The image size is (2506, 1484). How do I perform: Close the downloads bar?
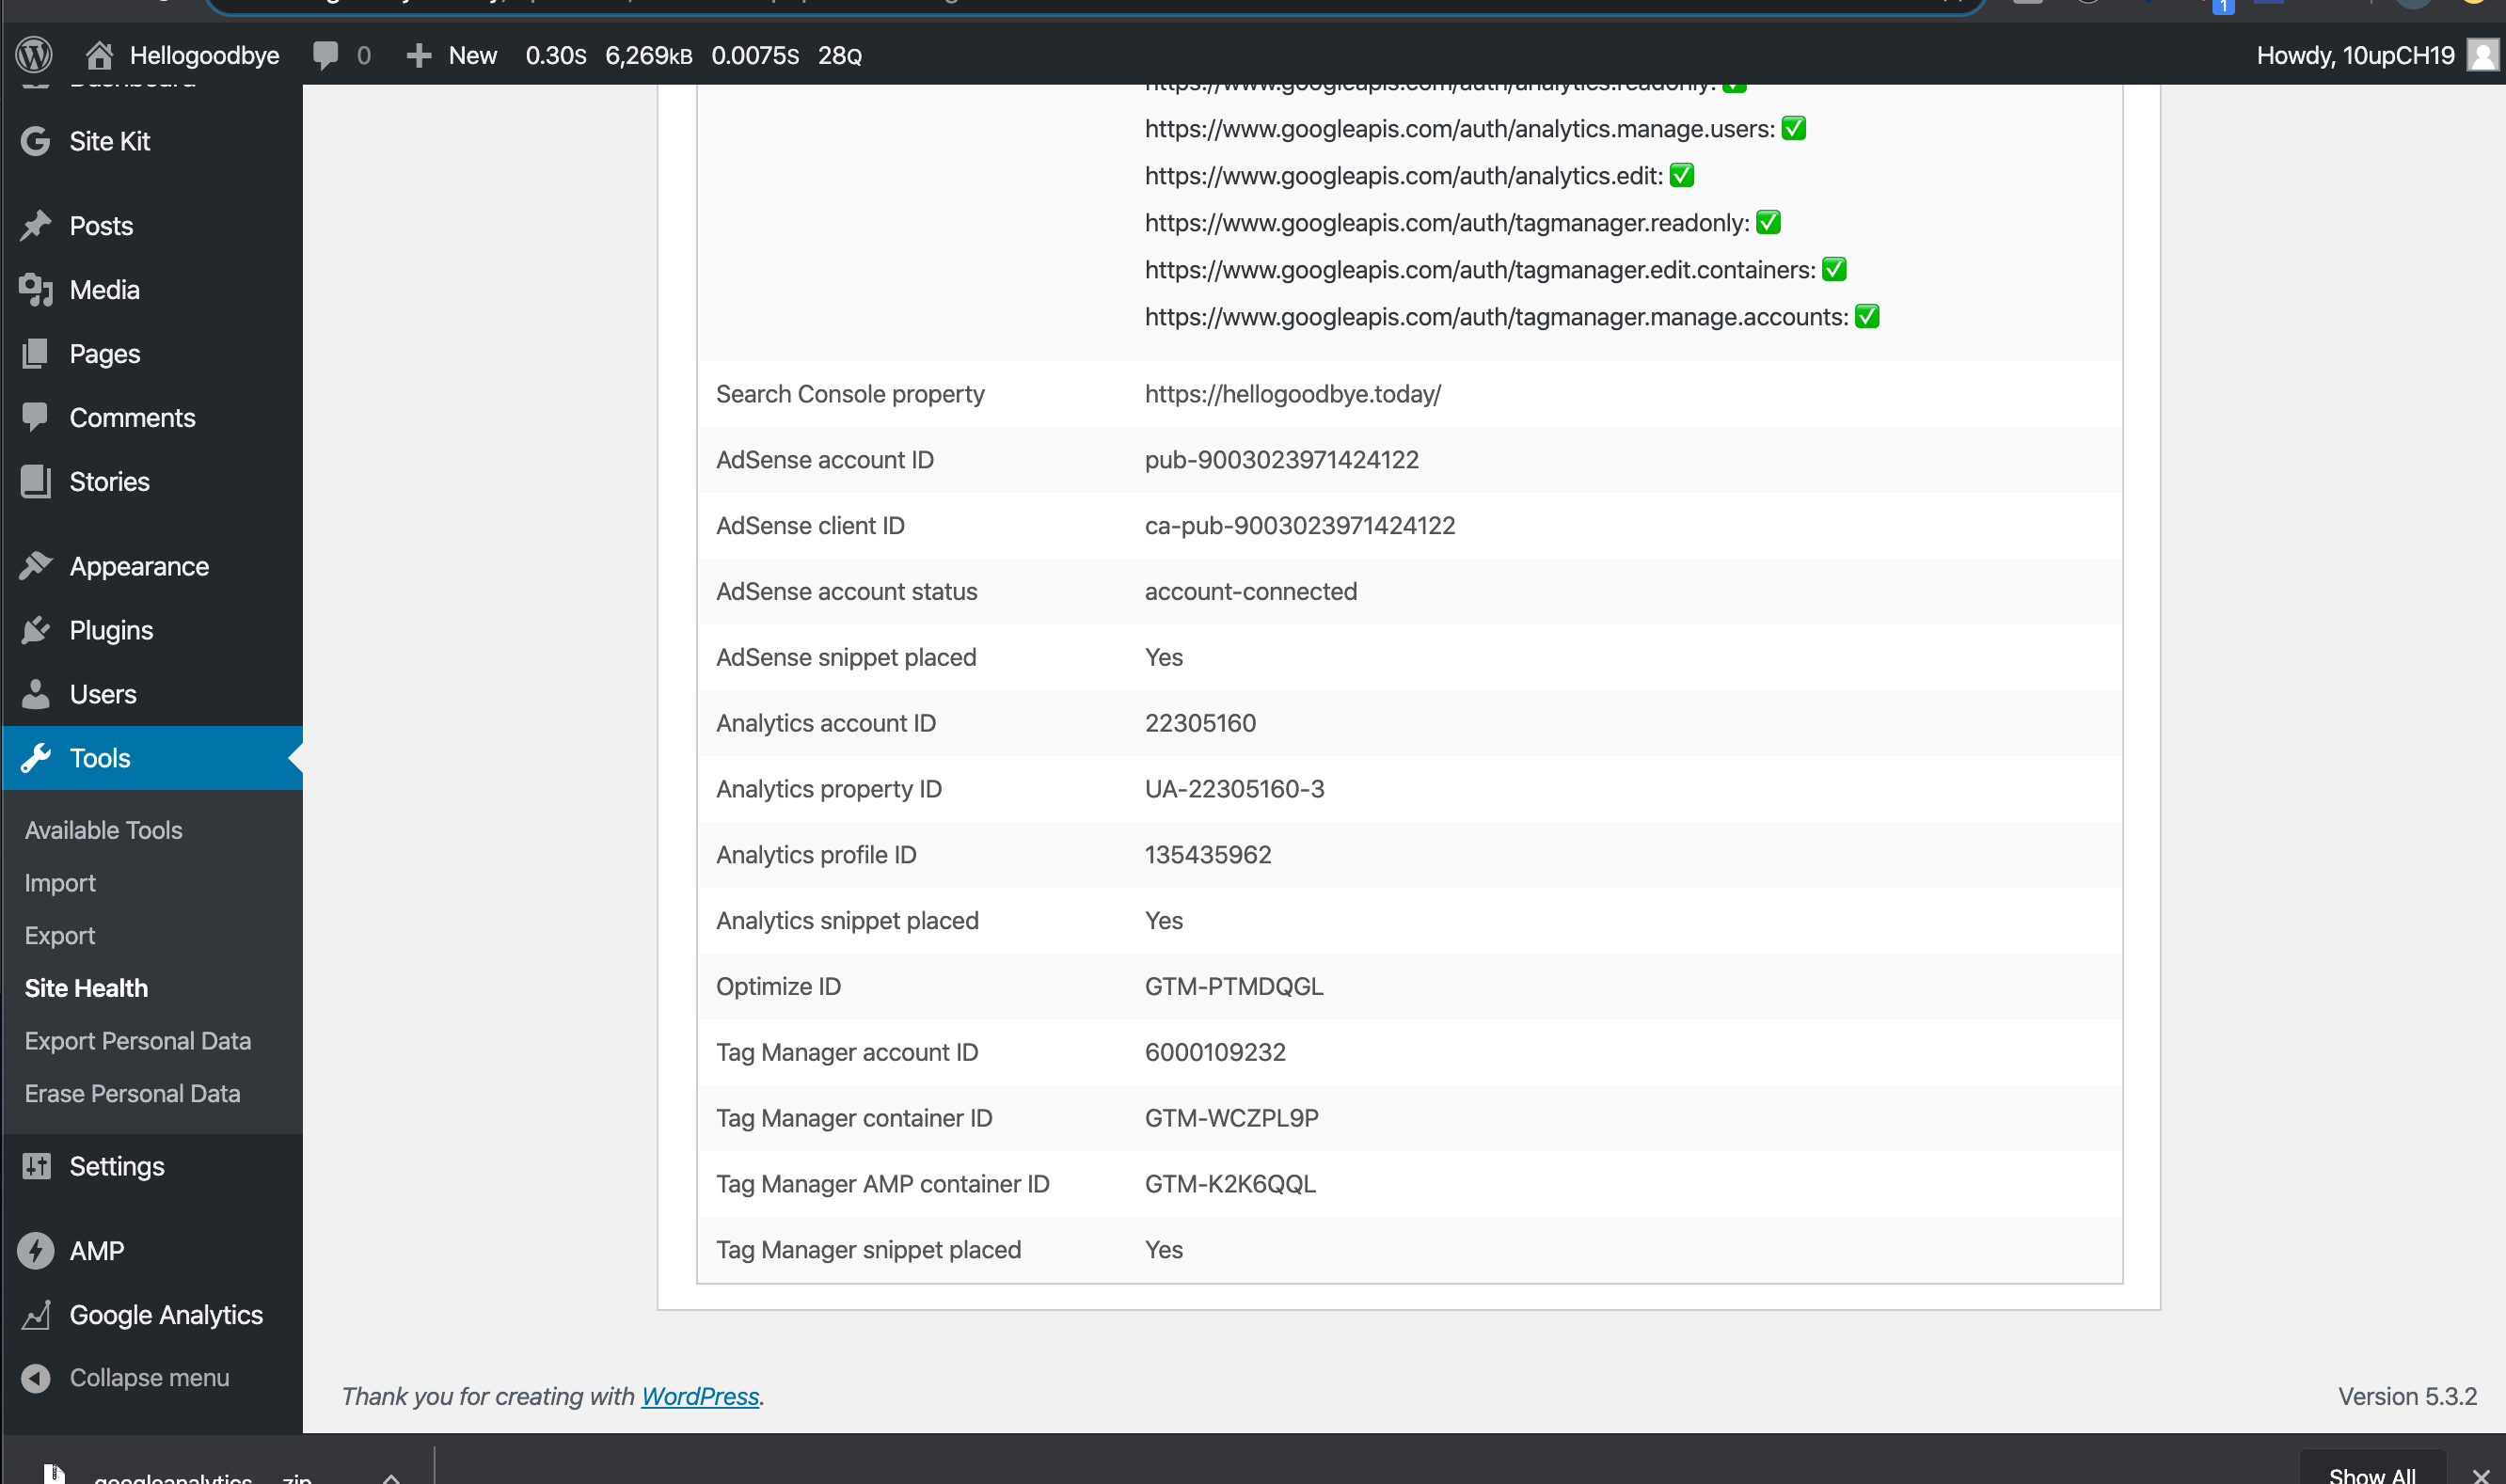[x=2480, y=1476]
